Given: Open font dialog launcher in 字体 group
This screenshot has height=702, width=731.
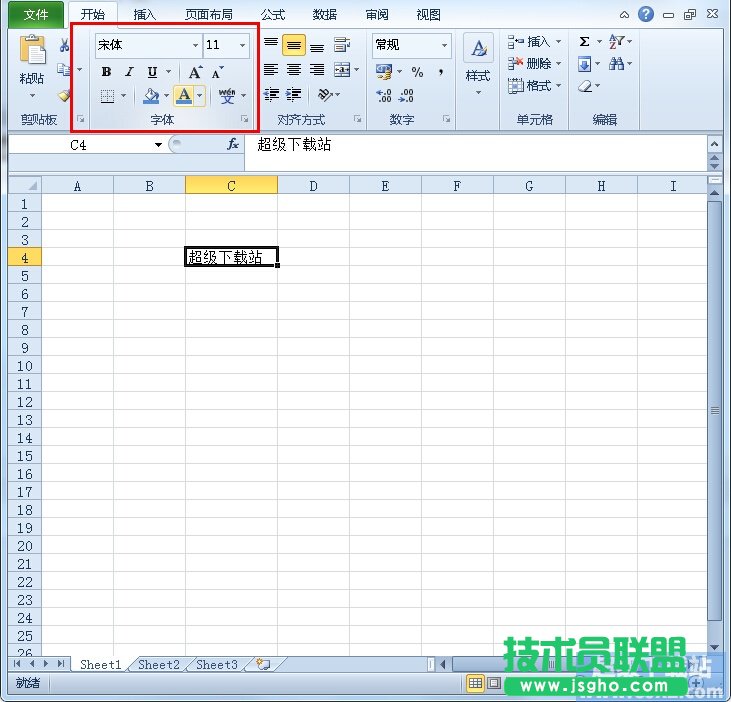Looking at the screenshot, I should [x=244, y=119].
